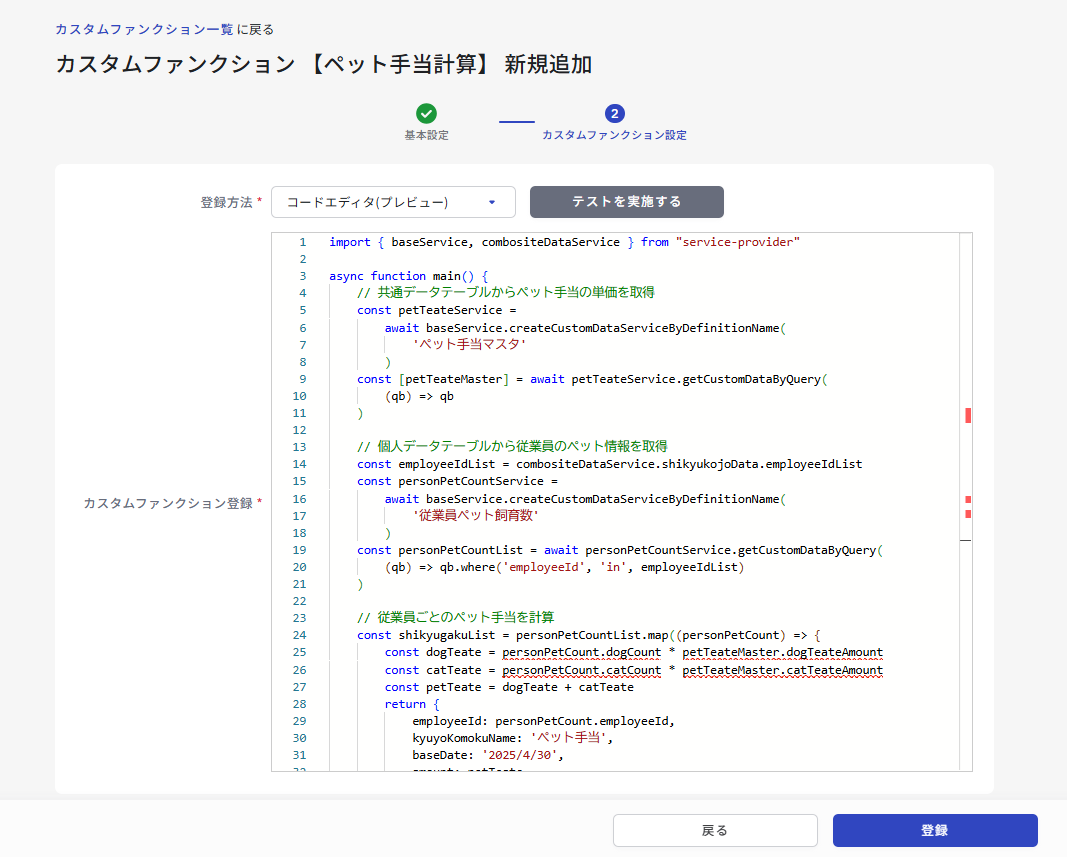Click the code editor vertical scrollbar
The width and height of the screenshot is (1067, 857).
pyautogui.click(x=966, y=502)
